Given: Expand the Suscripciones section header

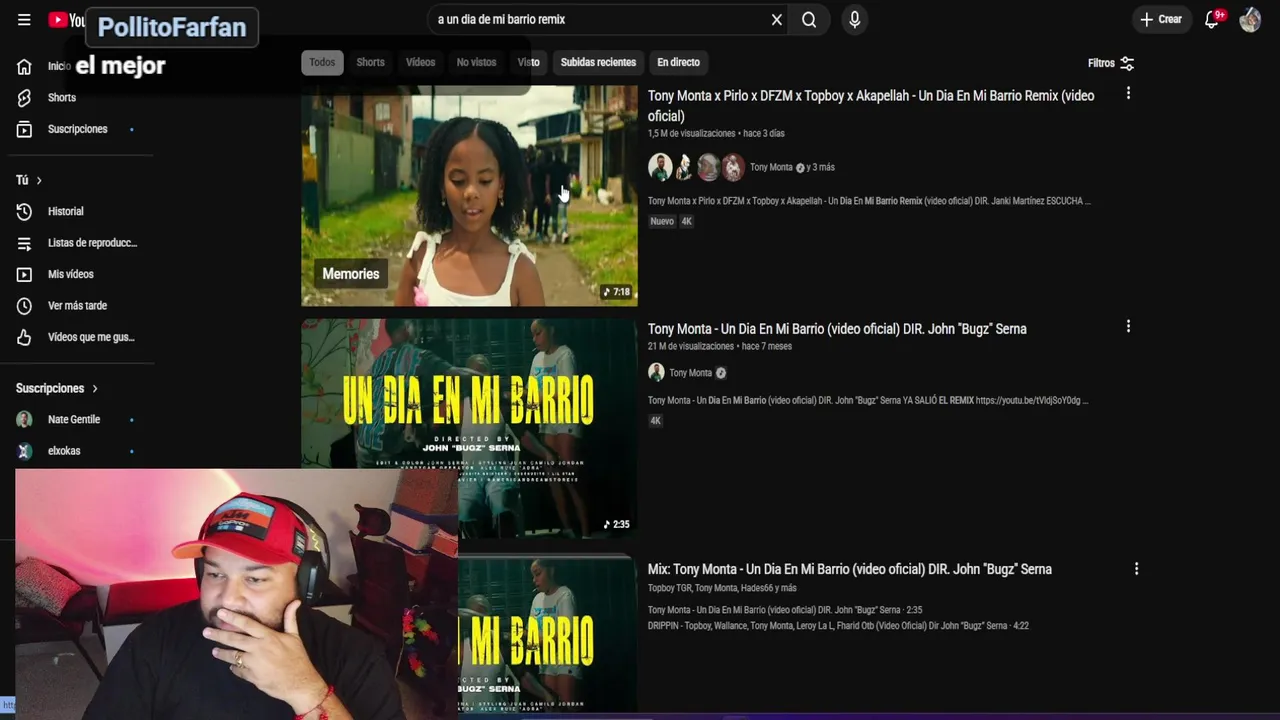Looking at the screenshot, I should pyautogui.click(x=57, y=388).
